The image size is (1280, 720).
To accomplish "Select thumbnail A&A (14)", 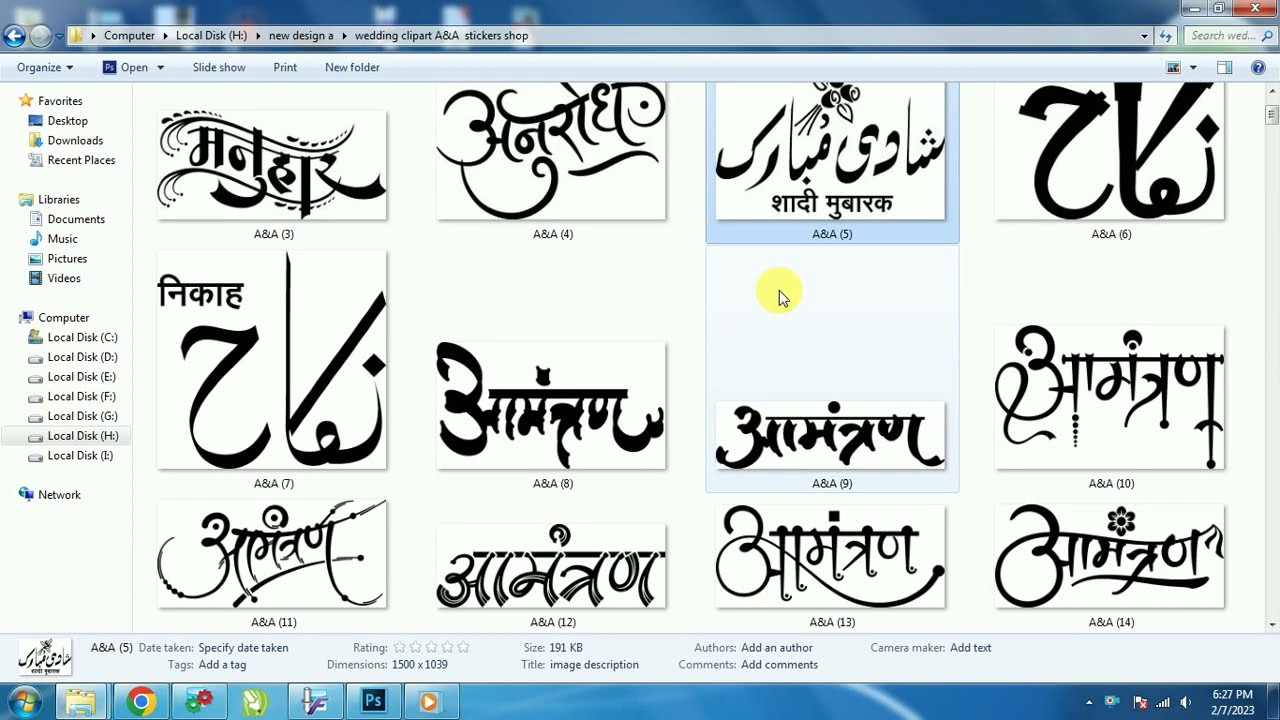I will pos(1110,555).
